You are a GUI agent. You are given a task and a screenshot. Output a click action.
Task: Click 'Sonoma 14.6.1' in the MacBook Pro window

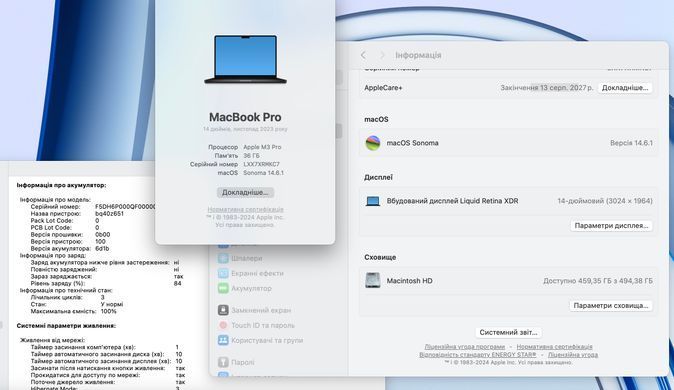263,173
